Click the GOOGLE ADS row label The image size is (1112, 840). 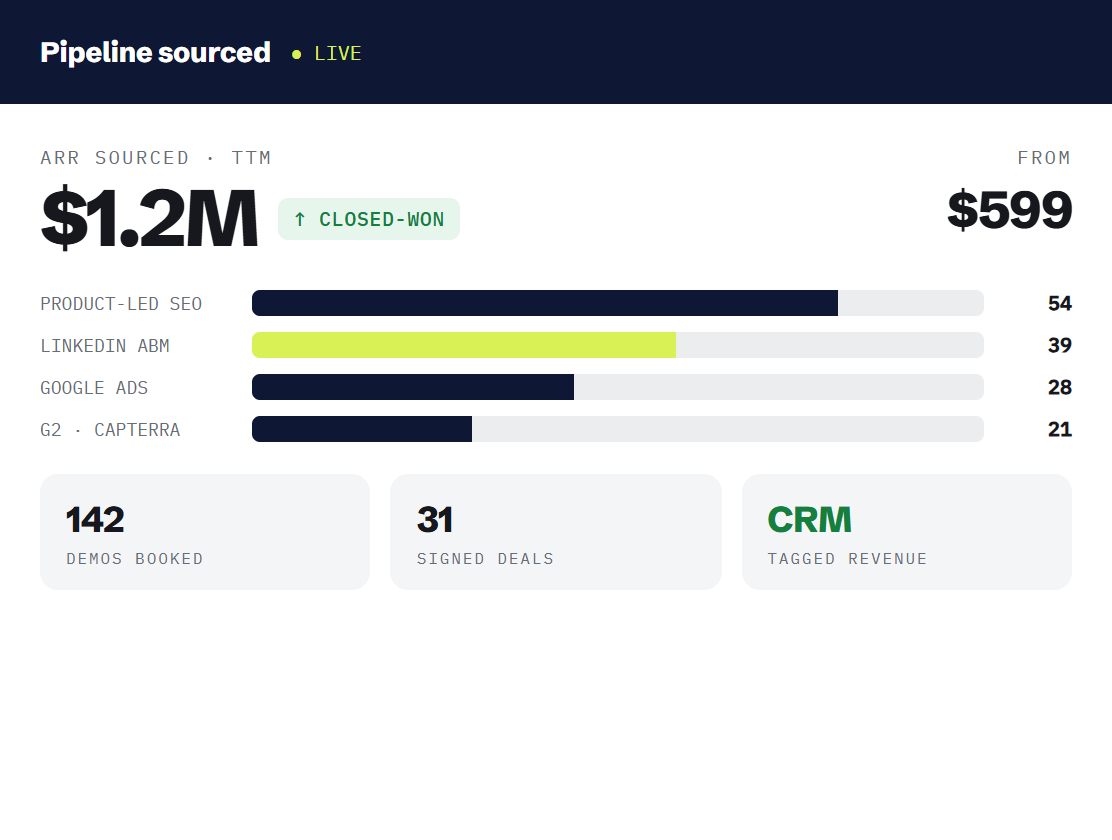point(94,387)
